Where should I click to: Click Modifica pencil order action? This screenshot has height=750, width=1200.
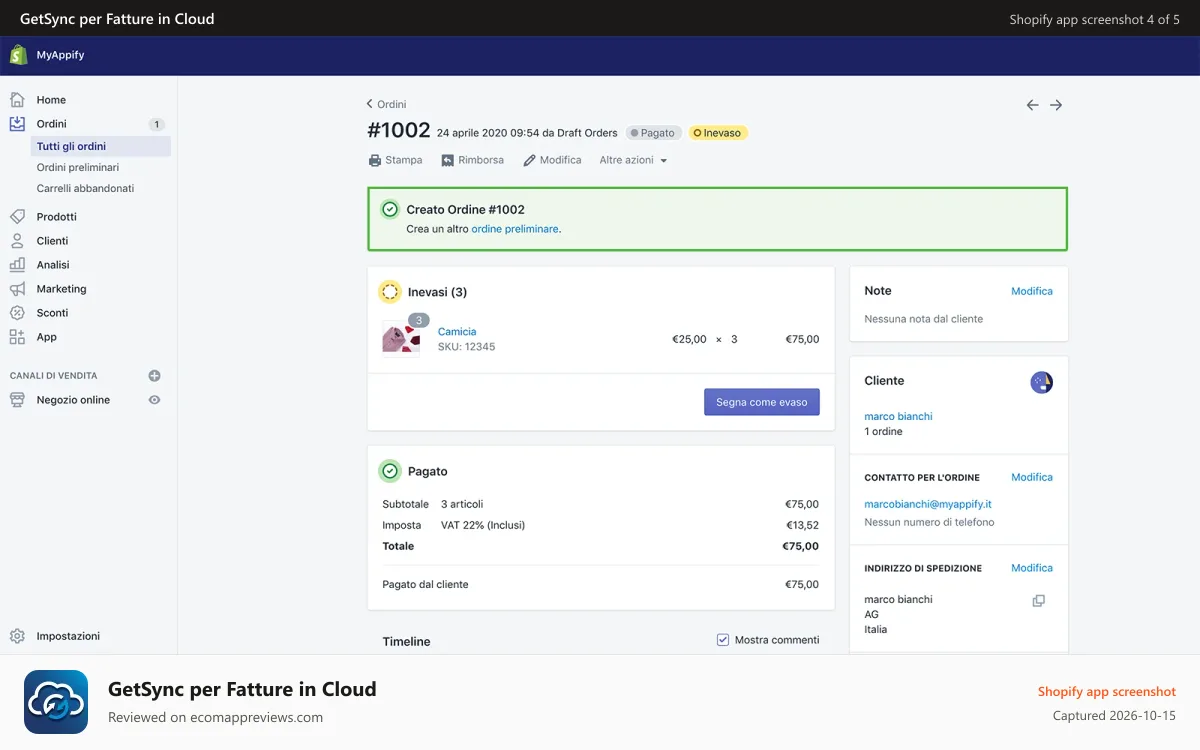coord(552,160)
